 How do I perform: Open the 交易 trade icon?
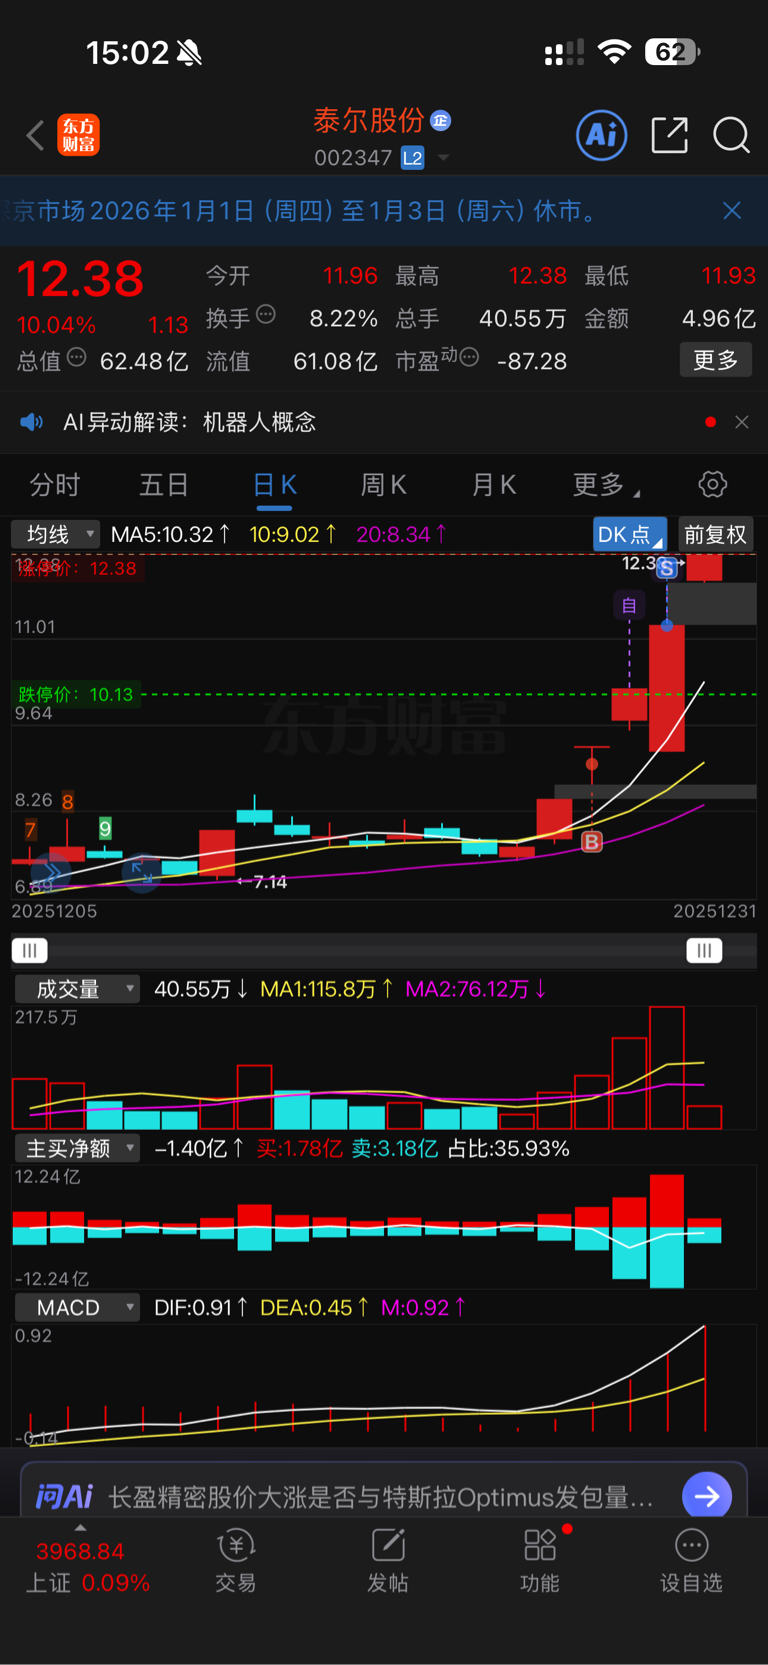pyautogui.click(x=236, y=1560)
